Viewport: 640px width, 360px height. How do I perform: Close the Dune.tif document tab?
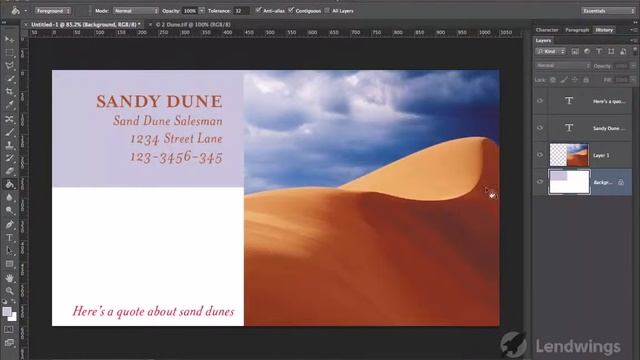pyautogui.click(x=150, y=24)
